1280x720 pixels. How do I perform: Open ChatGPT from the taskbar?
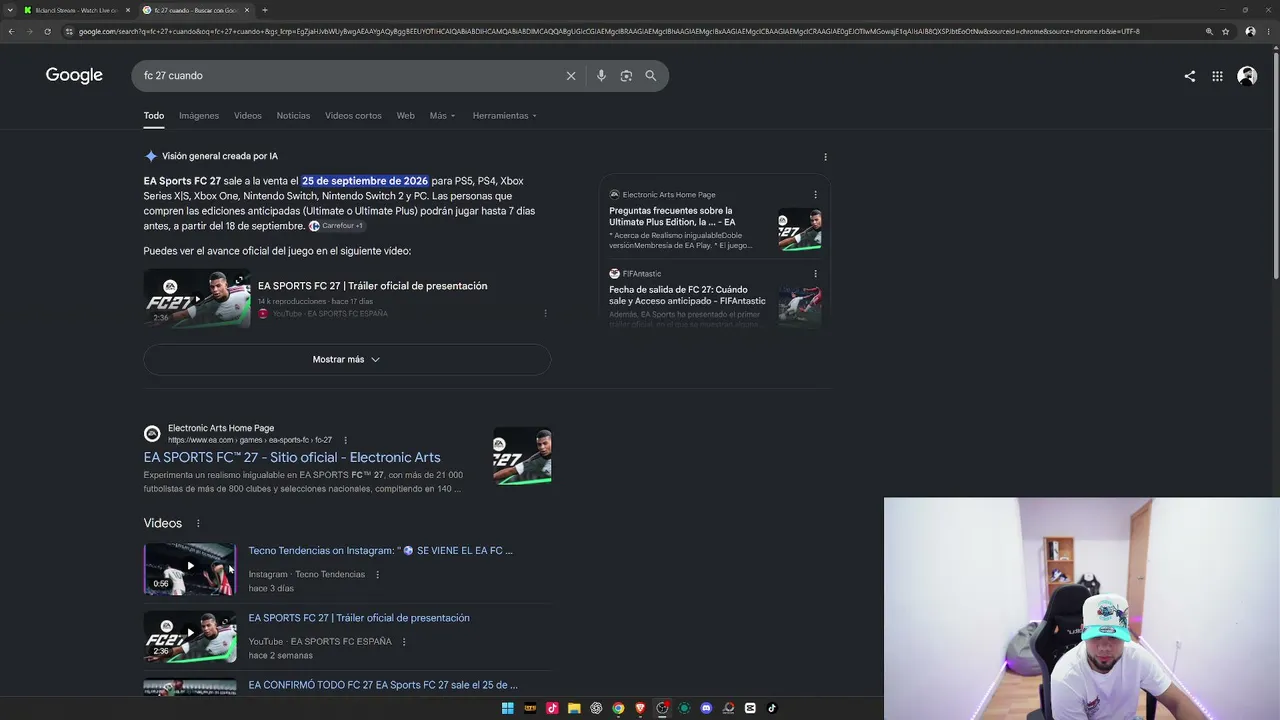pos(596,708)
